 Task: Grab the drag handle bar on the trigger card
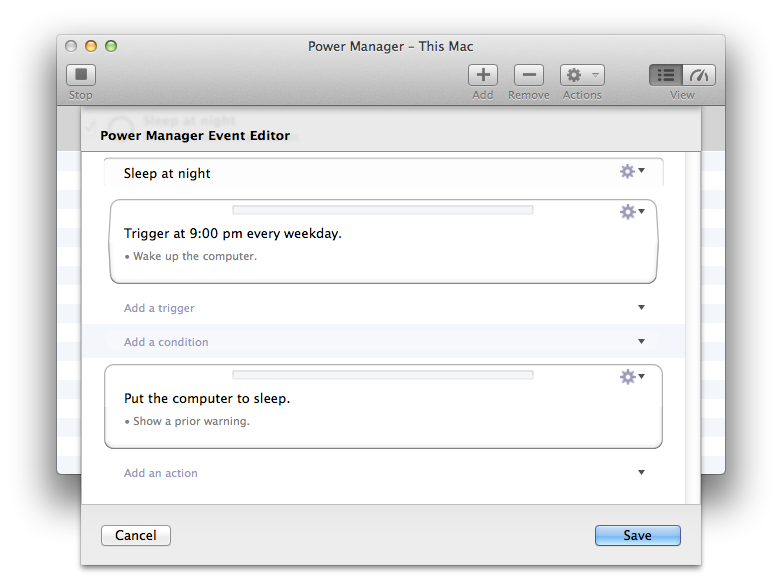click(383, 210)
